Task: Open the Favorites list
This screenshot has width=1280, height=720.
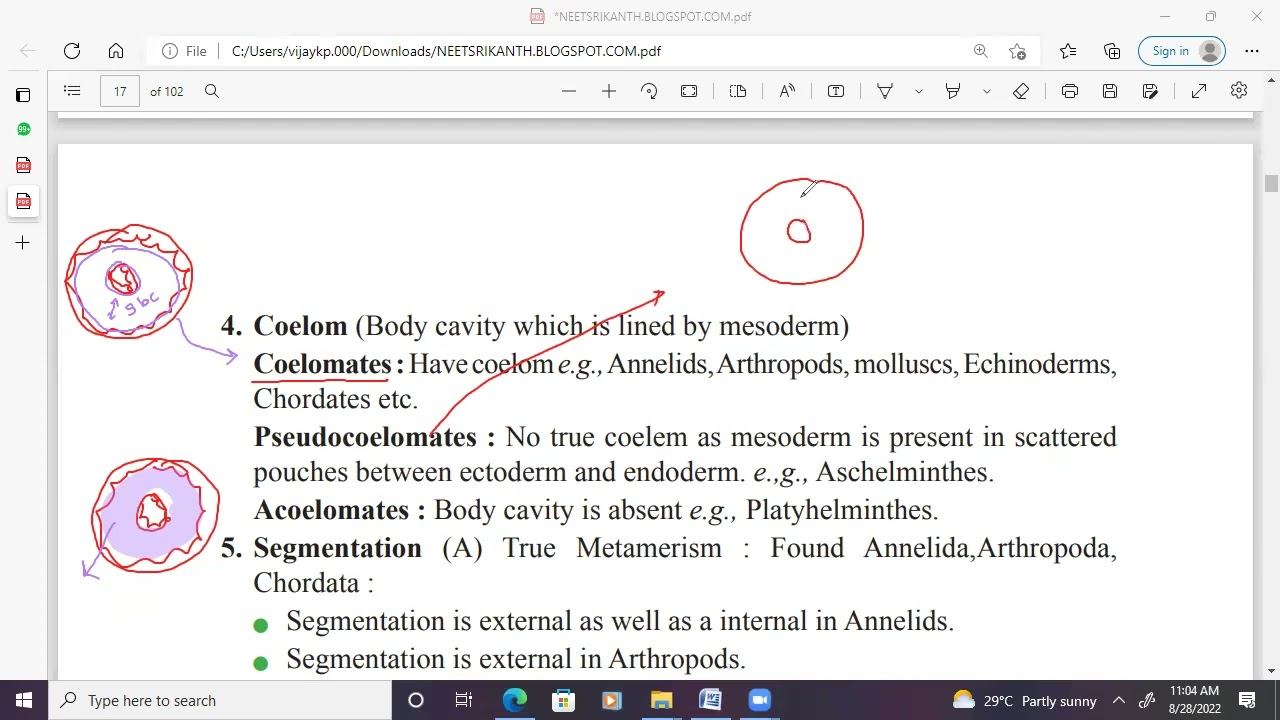Action: (1068, 51)
